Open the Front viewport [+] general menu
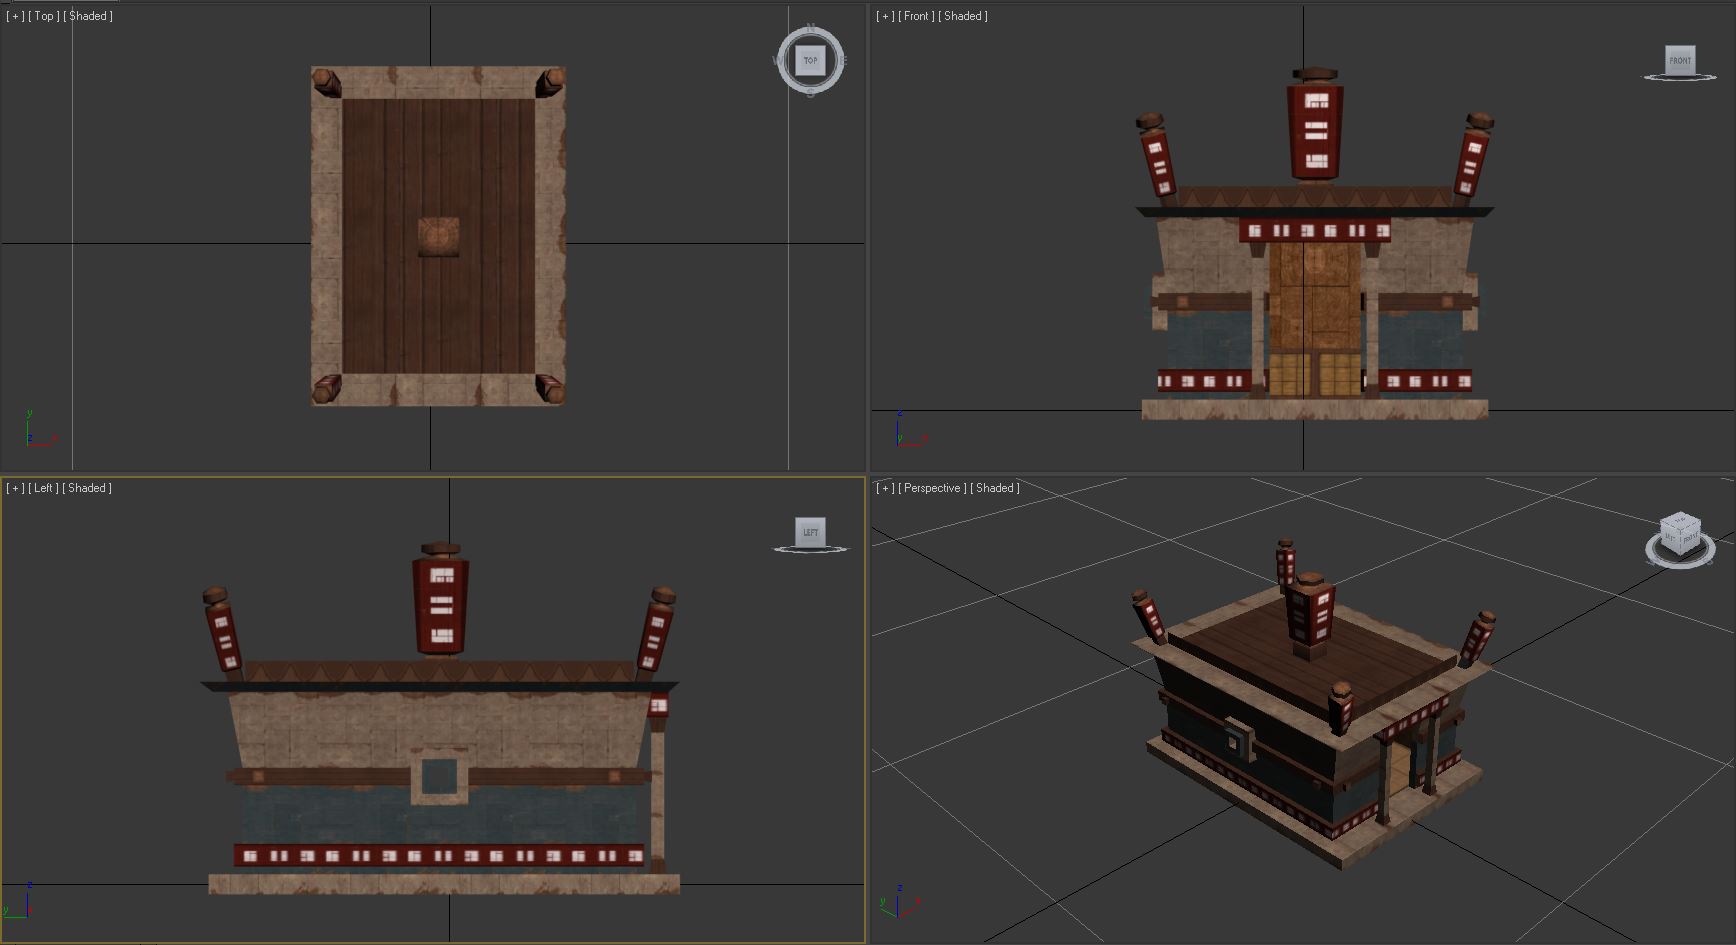The image size is (1736, 945). coord(885,16)
